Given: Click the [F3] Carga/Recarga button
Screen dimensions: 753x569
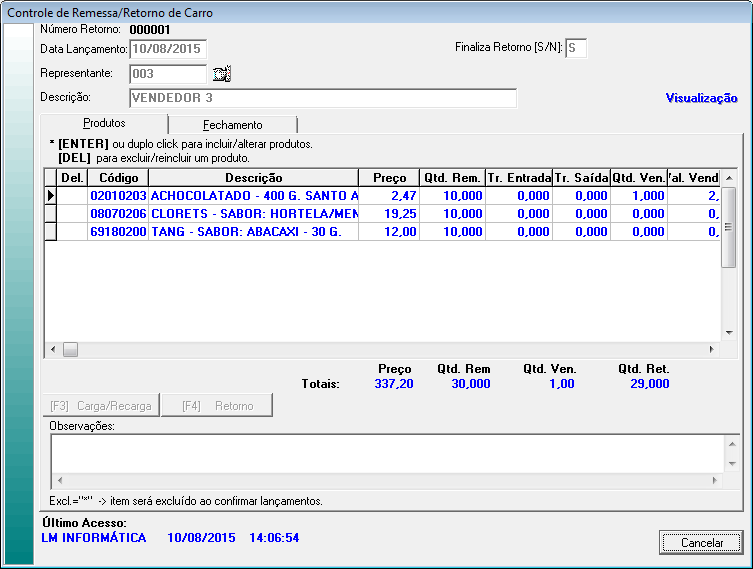Looking at the screenshot, I should (101, 406).
